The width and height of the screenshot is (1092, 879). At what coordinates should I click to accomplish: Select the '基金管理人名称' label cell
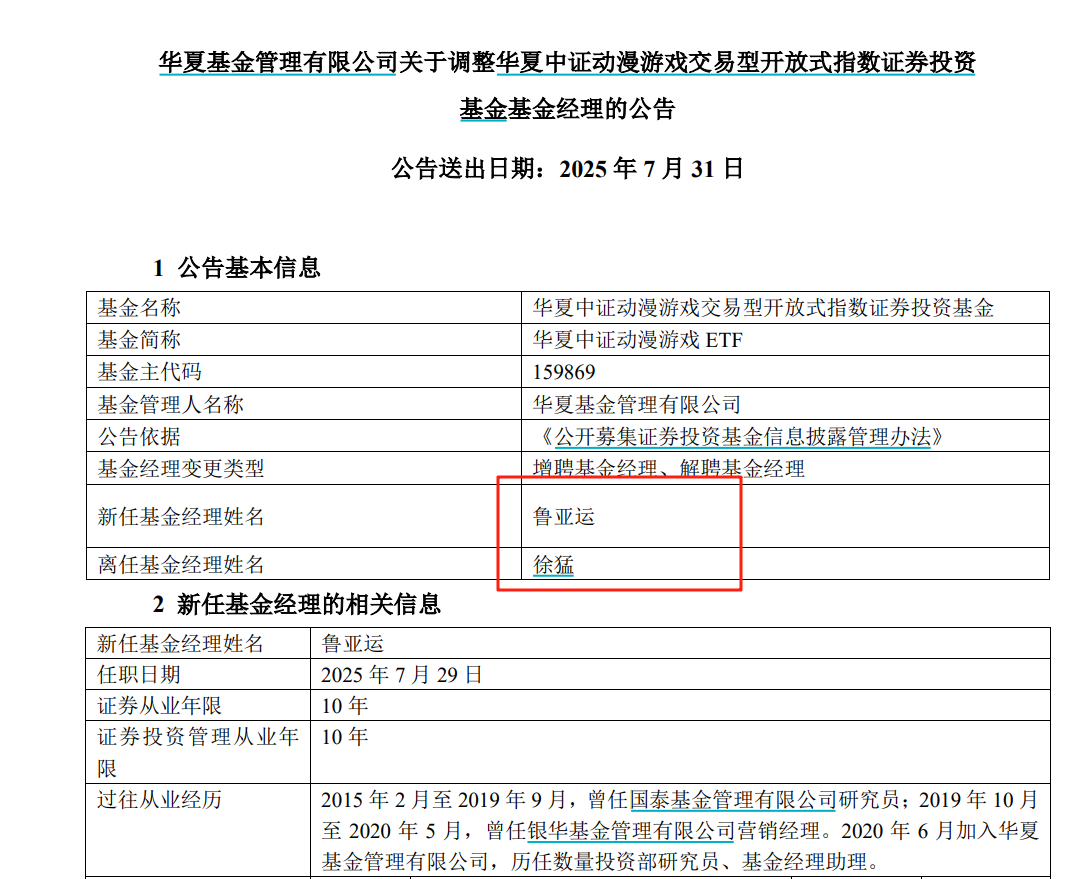click(304, 404)
